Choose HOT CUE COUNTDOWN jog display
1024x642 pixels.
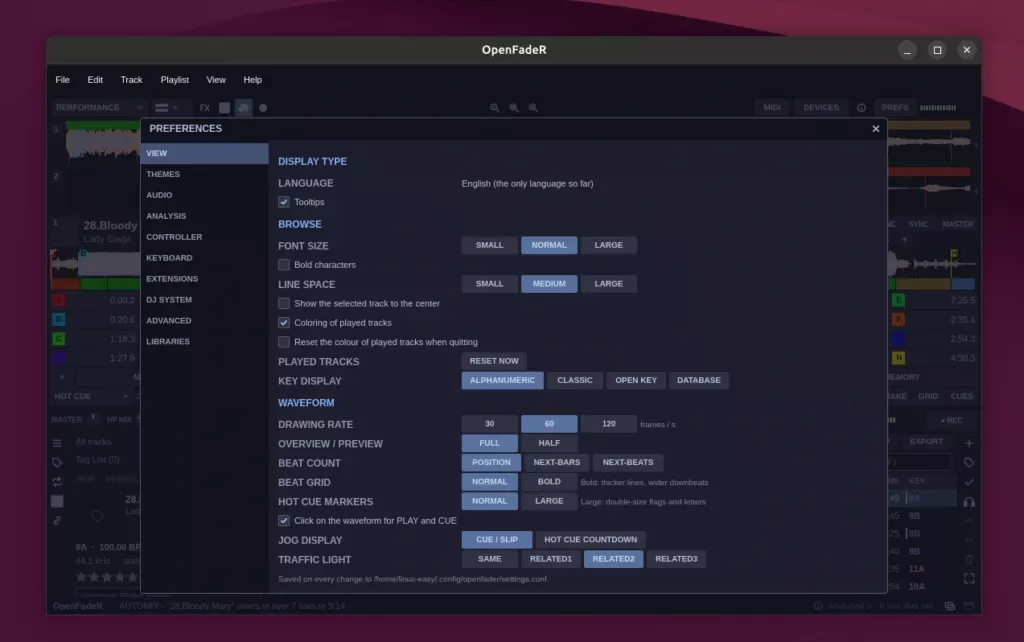coord(590,539)
